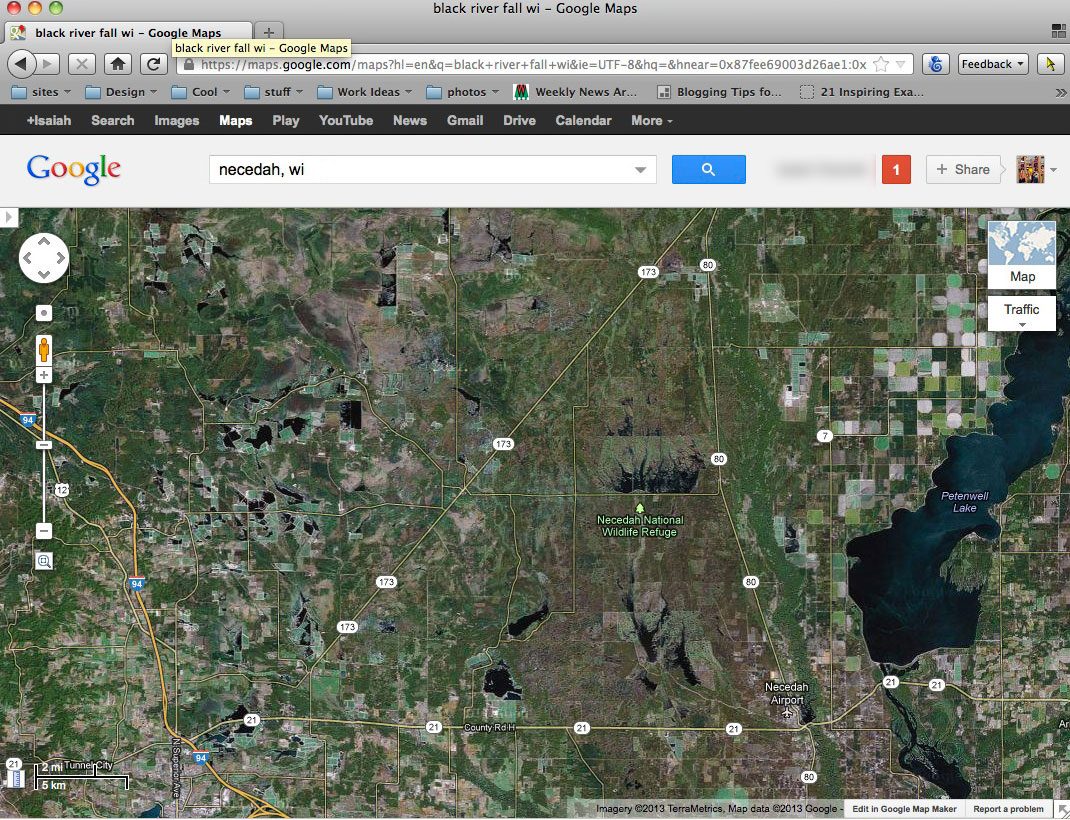Click the search box containing necedah, wi
1070x820 pixels.
[x=433, y=169]
